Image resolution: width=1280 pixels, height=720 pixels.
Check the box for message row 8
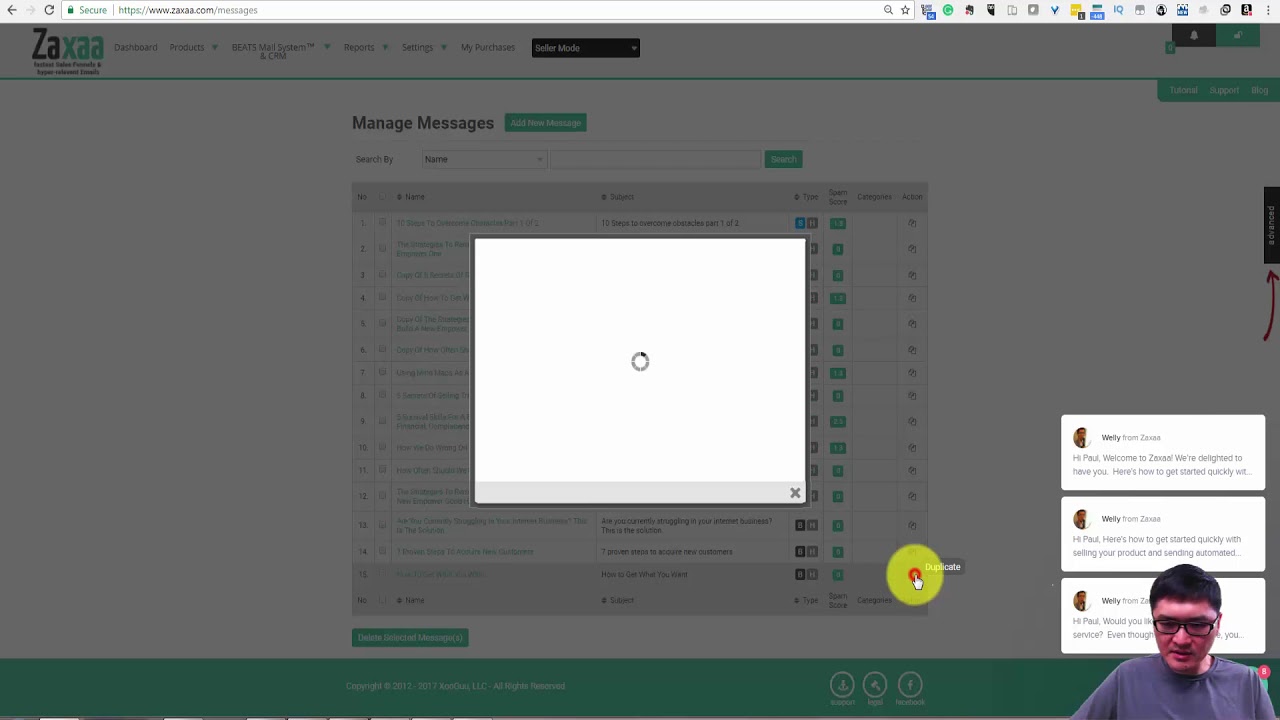pyautogui.click(x=382, y=395)
